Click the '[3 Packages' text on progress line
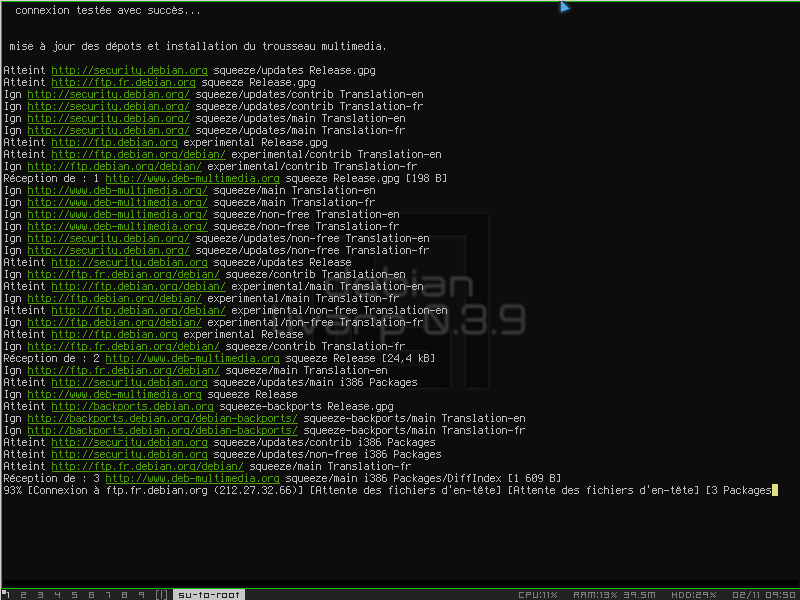This screenshot has height=600, width=800. coord(738,490)
